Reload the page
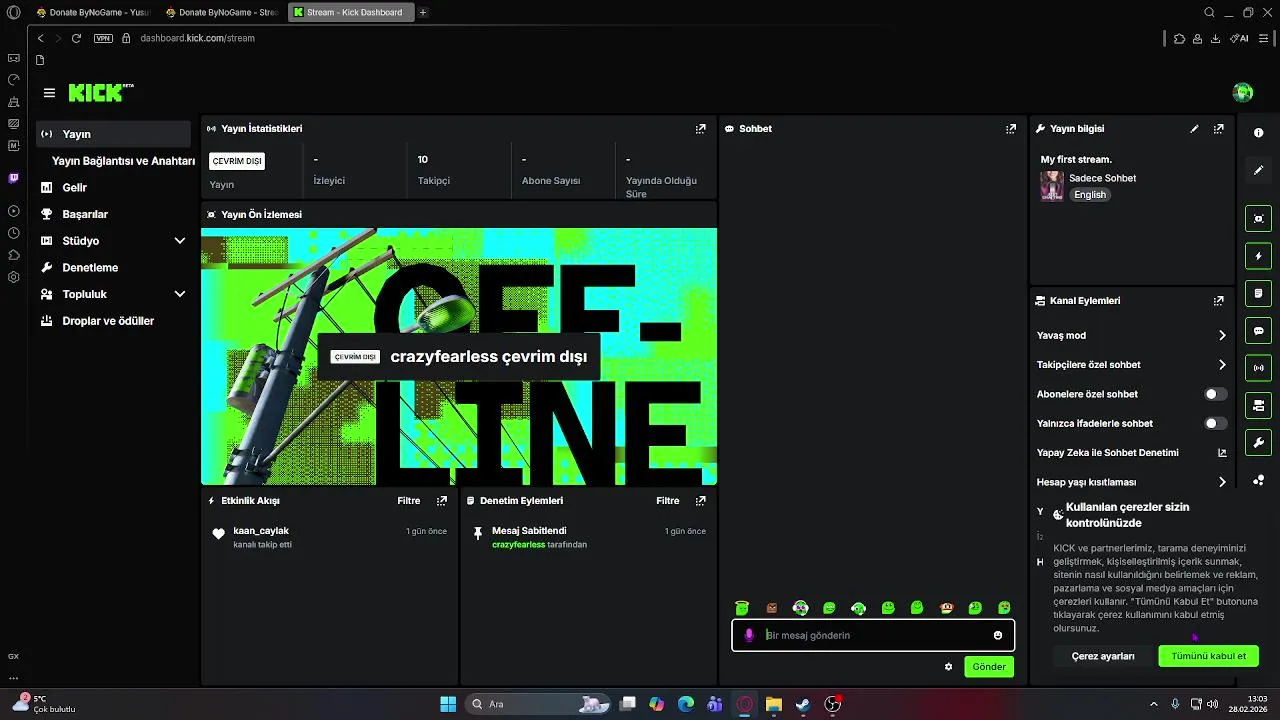The height and width of the screenshot is (720, 1280). [76, 38]
